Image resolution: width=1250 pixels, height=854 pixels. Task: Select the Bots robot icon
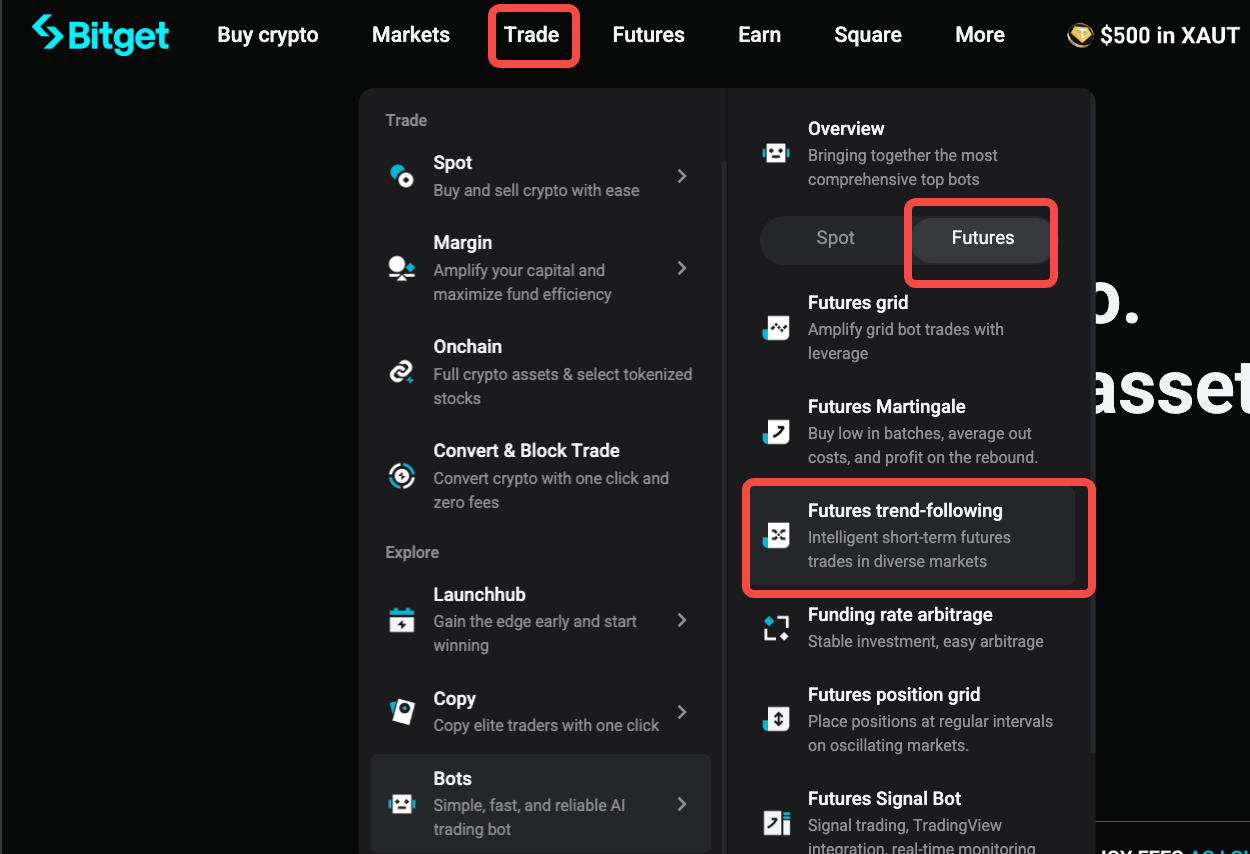tap(401, 803)
